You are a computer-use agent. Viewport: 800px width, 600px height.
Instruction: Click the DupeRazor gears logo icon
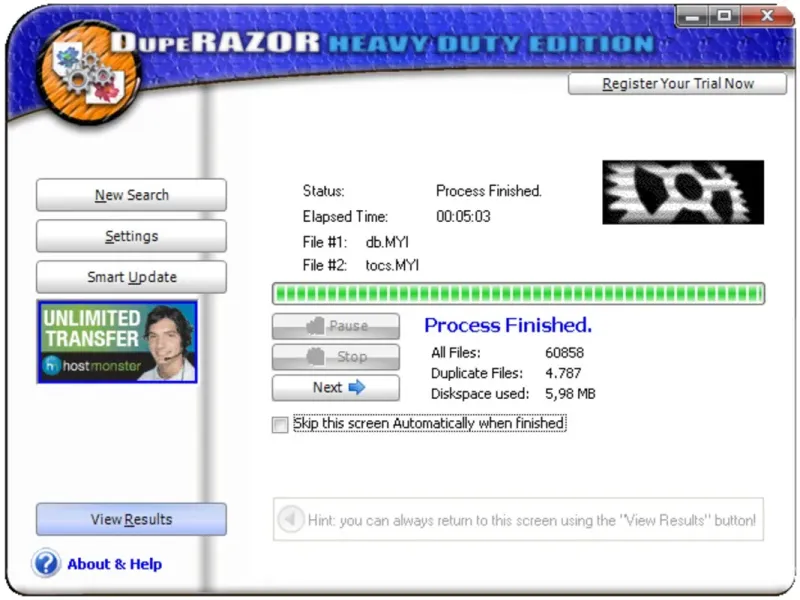point(89,74)
